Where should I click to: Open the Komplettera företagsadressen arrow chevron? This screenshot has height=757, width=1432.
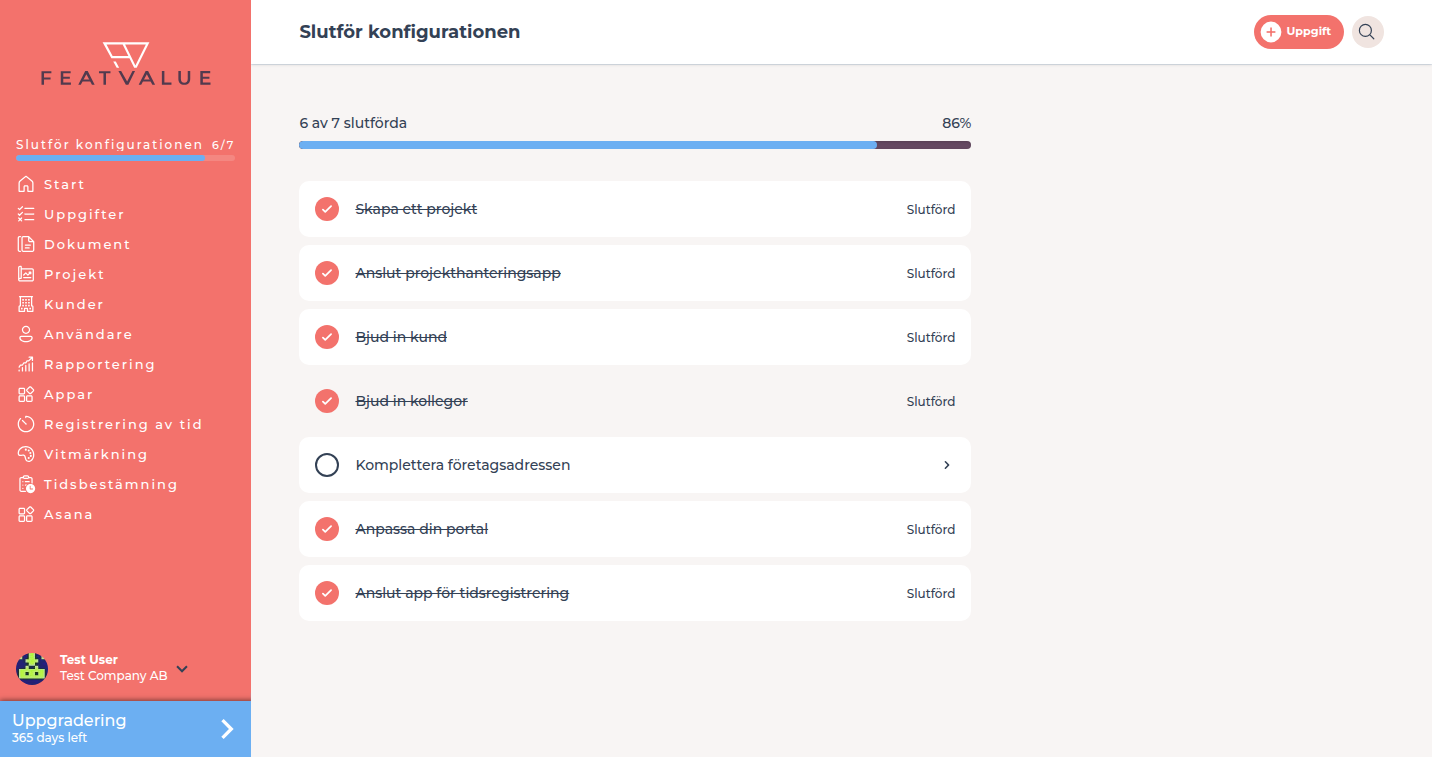tap(947, 465)
